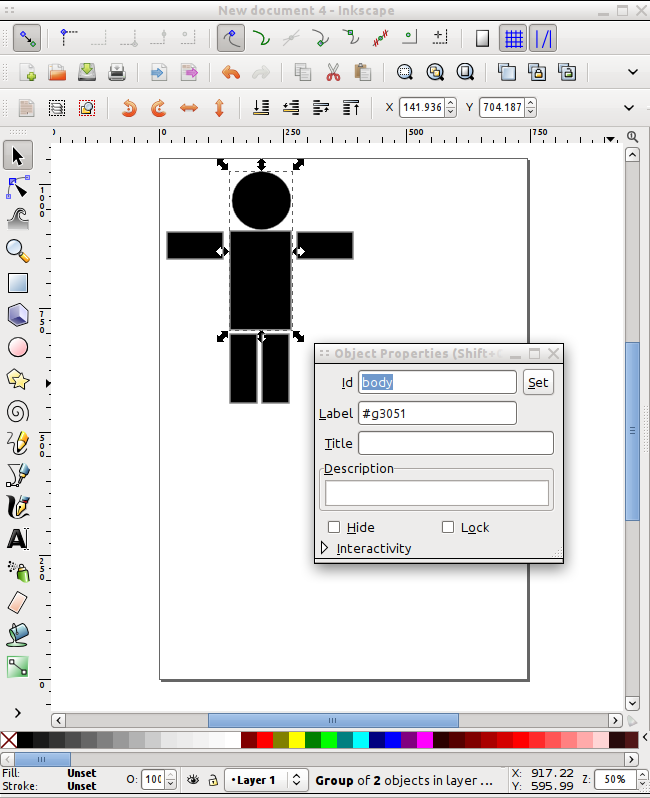Screen dimensions: 650x798
Task: Click the no-color X swatch
Action: pyautogui.click(x=9, y=739)
